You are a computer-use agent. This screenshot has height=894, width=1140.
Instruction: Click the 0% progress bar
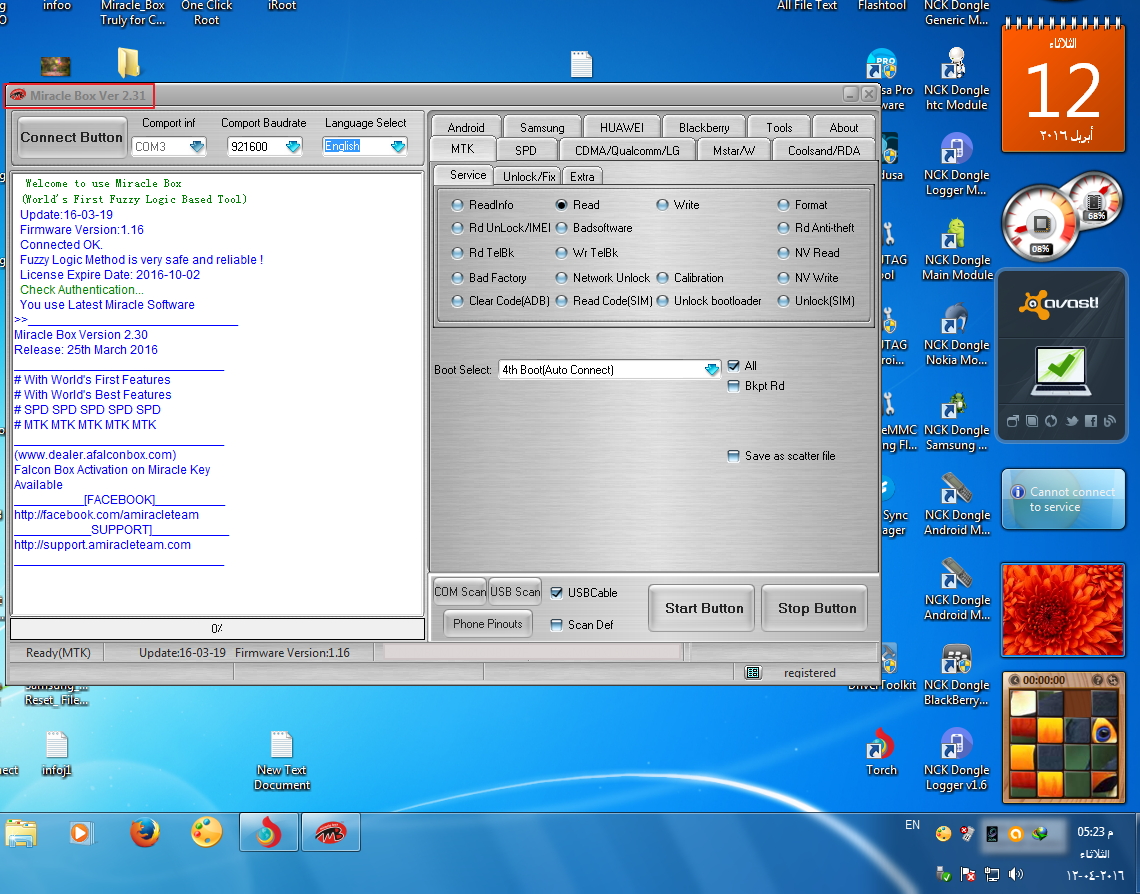(x=217, y=628)
